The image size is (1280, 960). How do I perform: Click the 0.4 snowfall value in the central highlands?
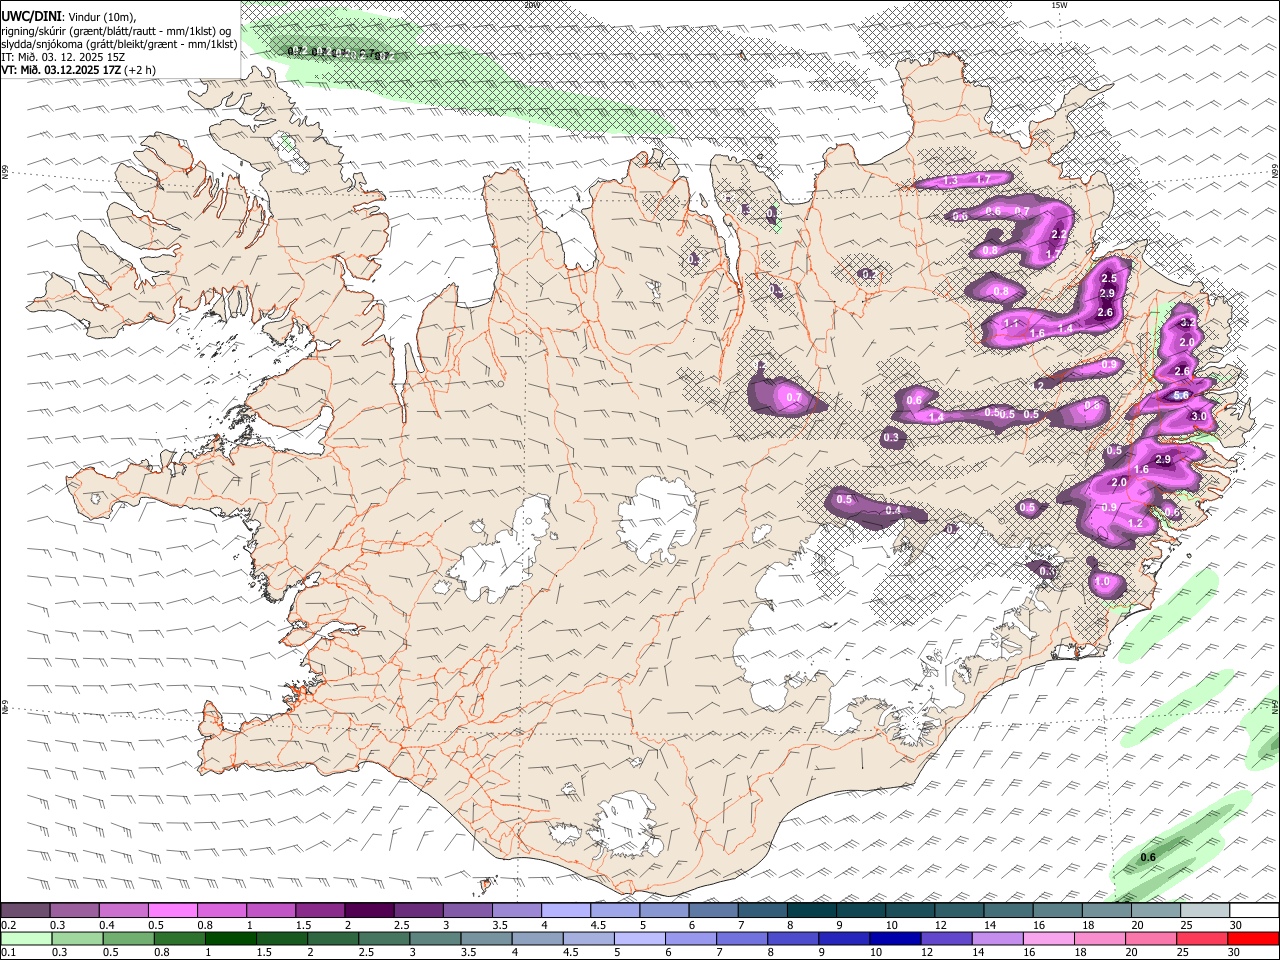pyautogui.click(x=893, y=511)
